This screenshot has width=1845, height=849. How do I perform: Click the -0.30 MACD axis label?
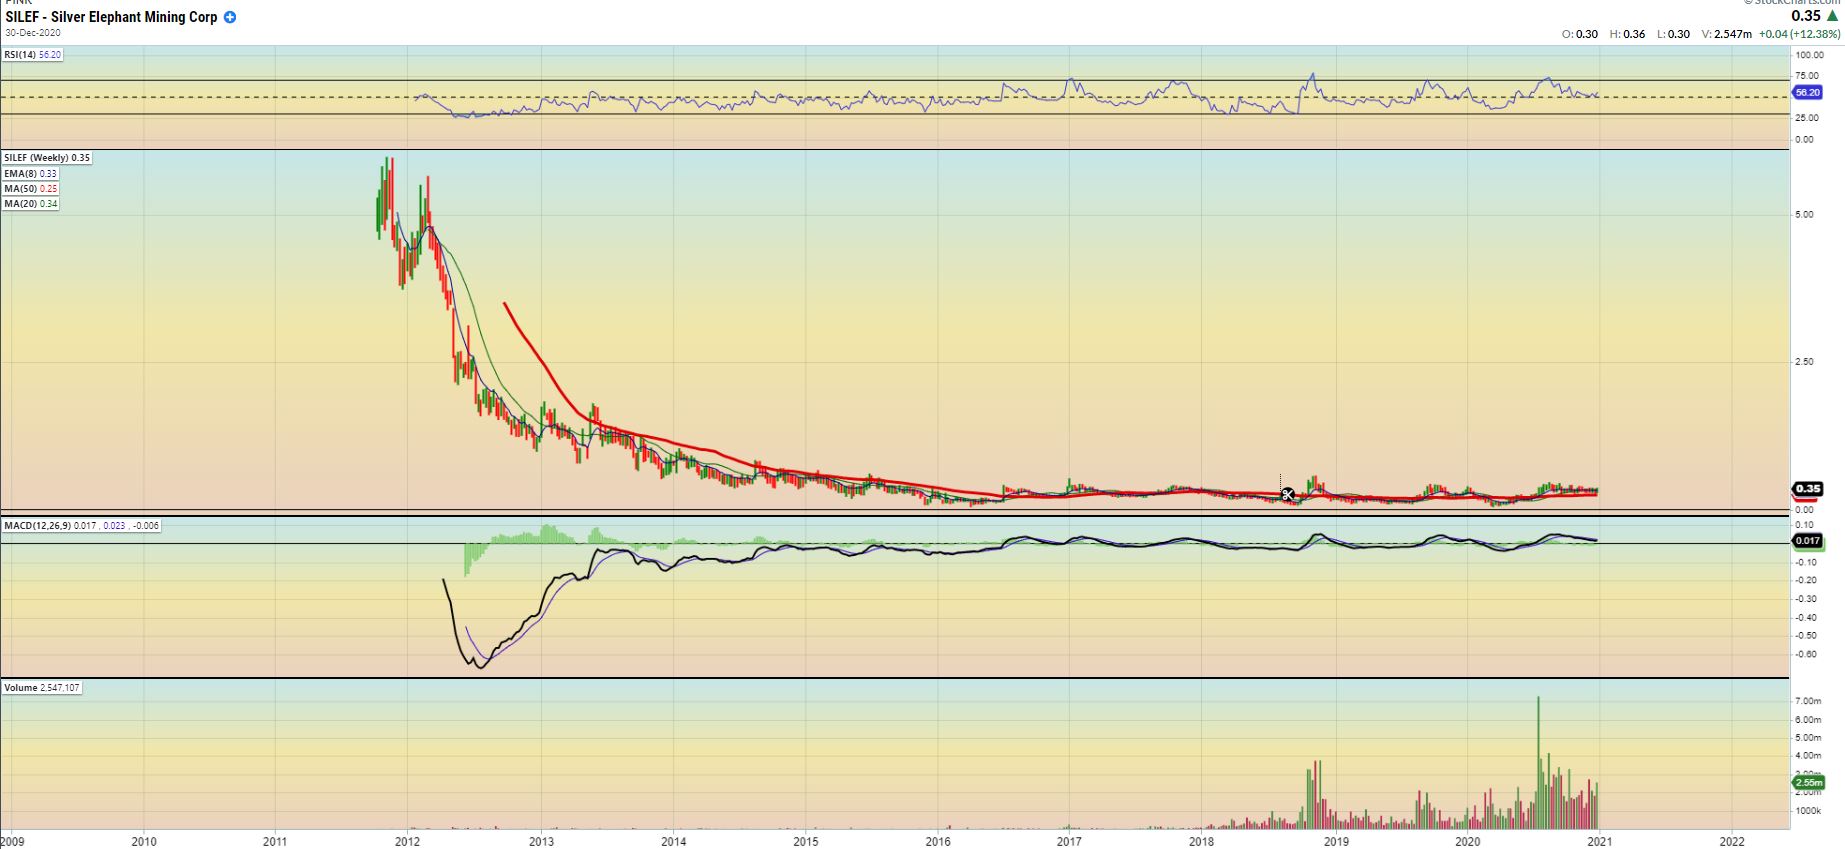(1806, 599)
